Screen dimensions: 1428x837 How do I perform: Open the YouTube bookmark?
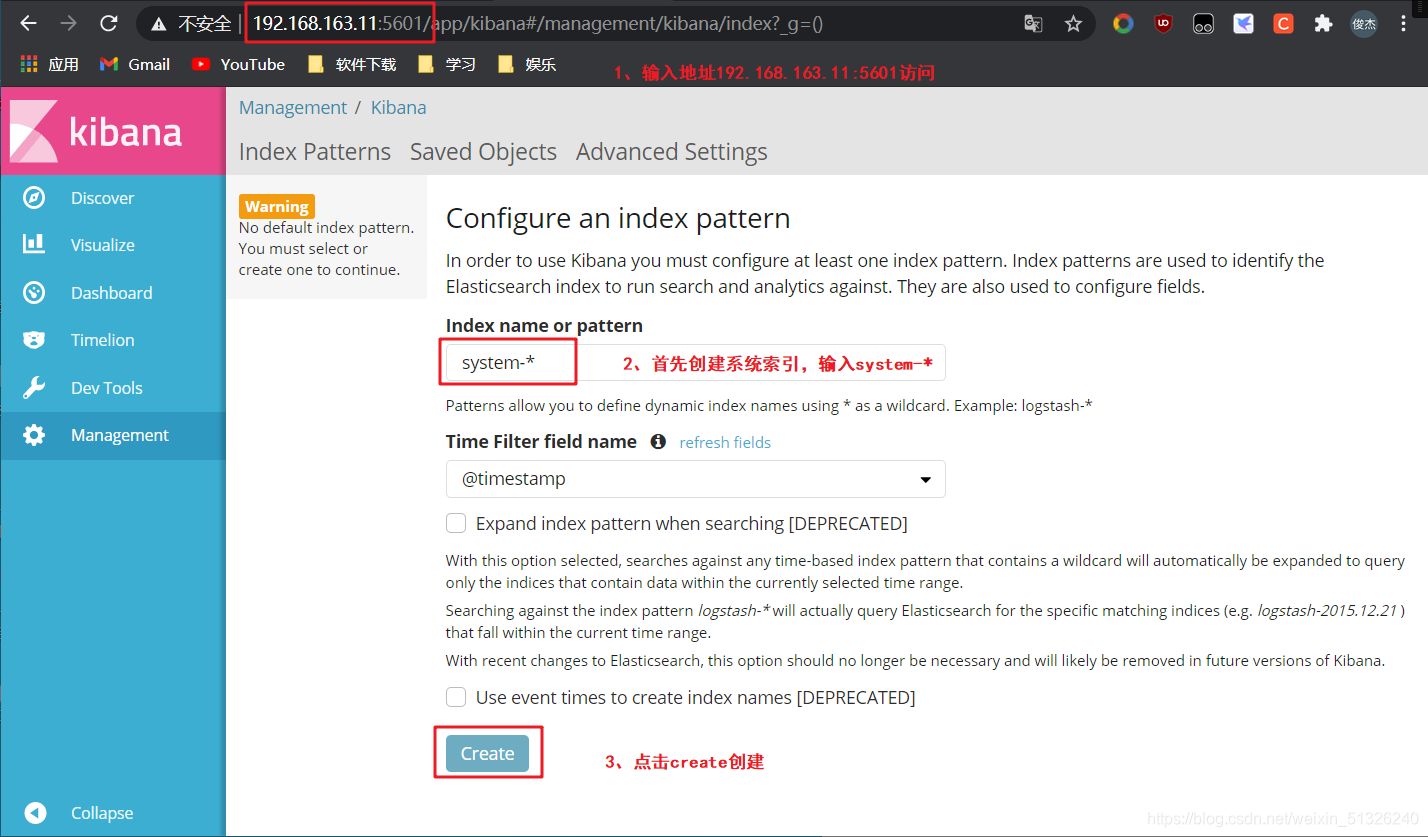tap(239, 64)
